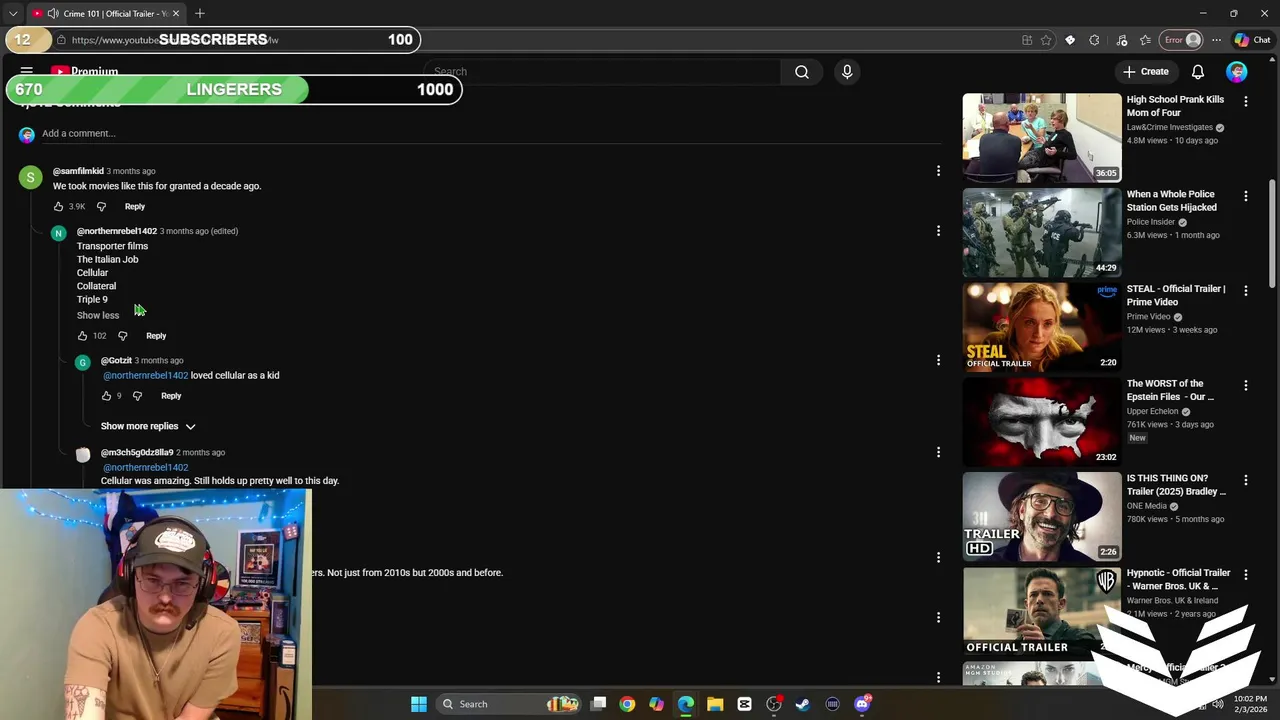Open browser Extensions puzzle icon
This screenshot has width=1280, height=720.
[1094, 40]
